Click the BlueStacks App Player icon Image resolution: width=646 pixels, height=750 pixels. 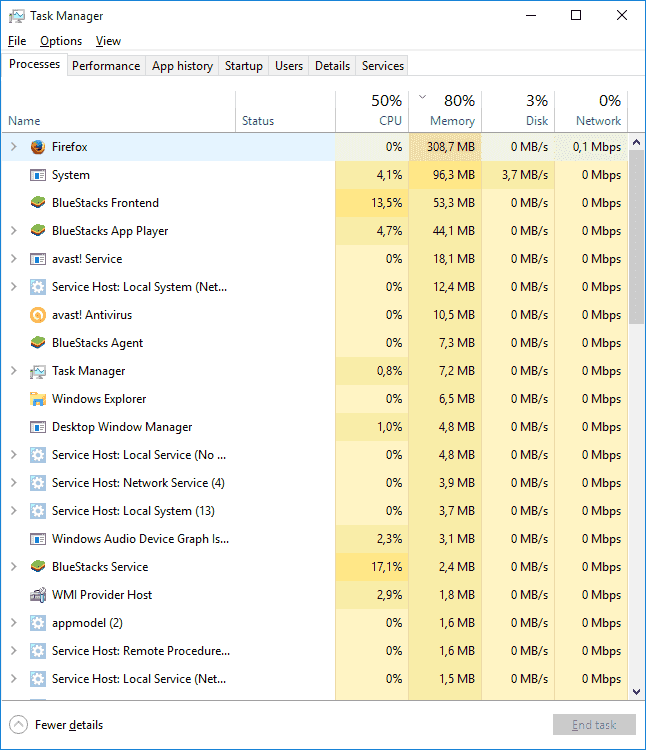click(38, 231)
